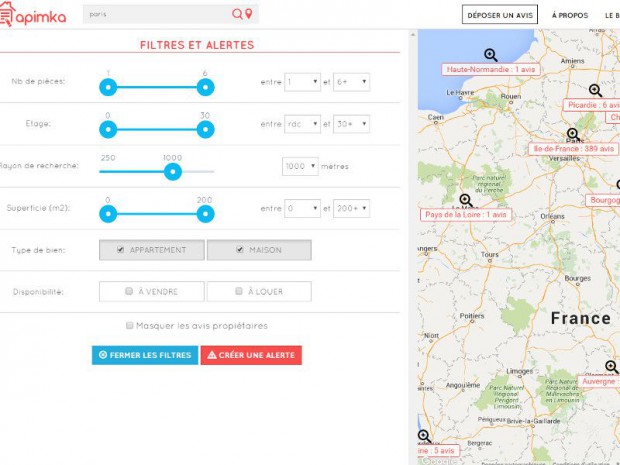Open minimum Nb de pièces dropdown

point(302,82)
